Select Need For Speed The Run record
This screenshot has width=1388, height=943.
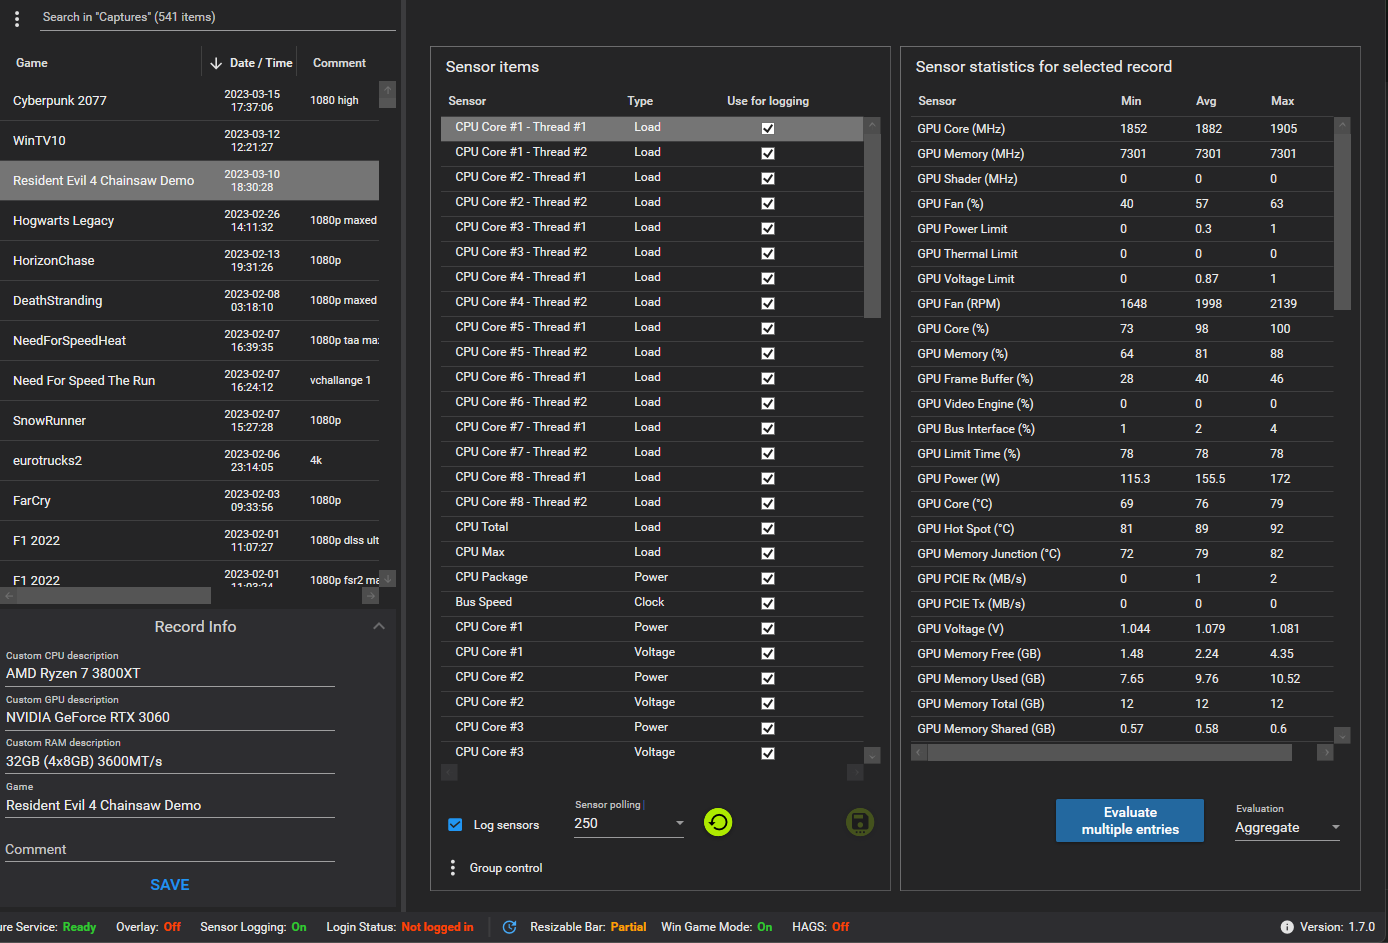tap(189, 381)
